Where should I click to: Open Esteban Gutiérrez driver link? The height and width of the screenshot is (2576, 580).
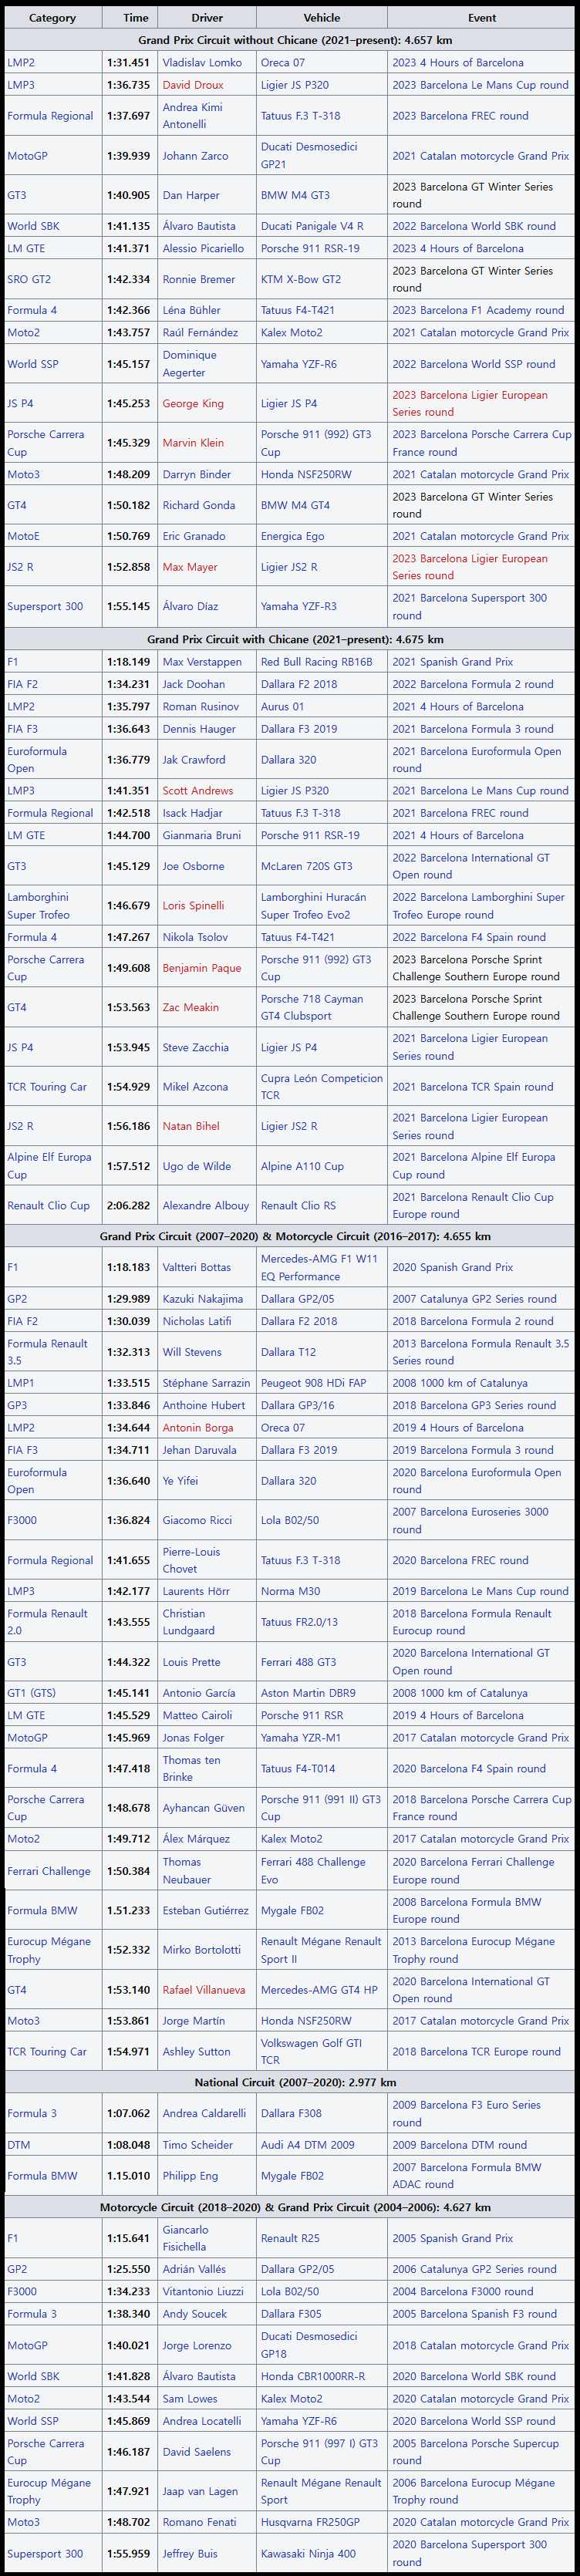click(x=206, y=1911)
